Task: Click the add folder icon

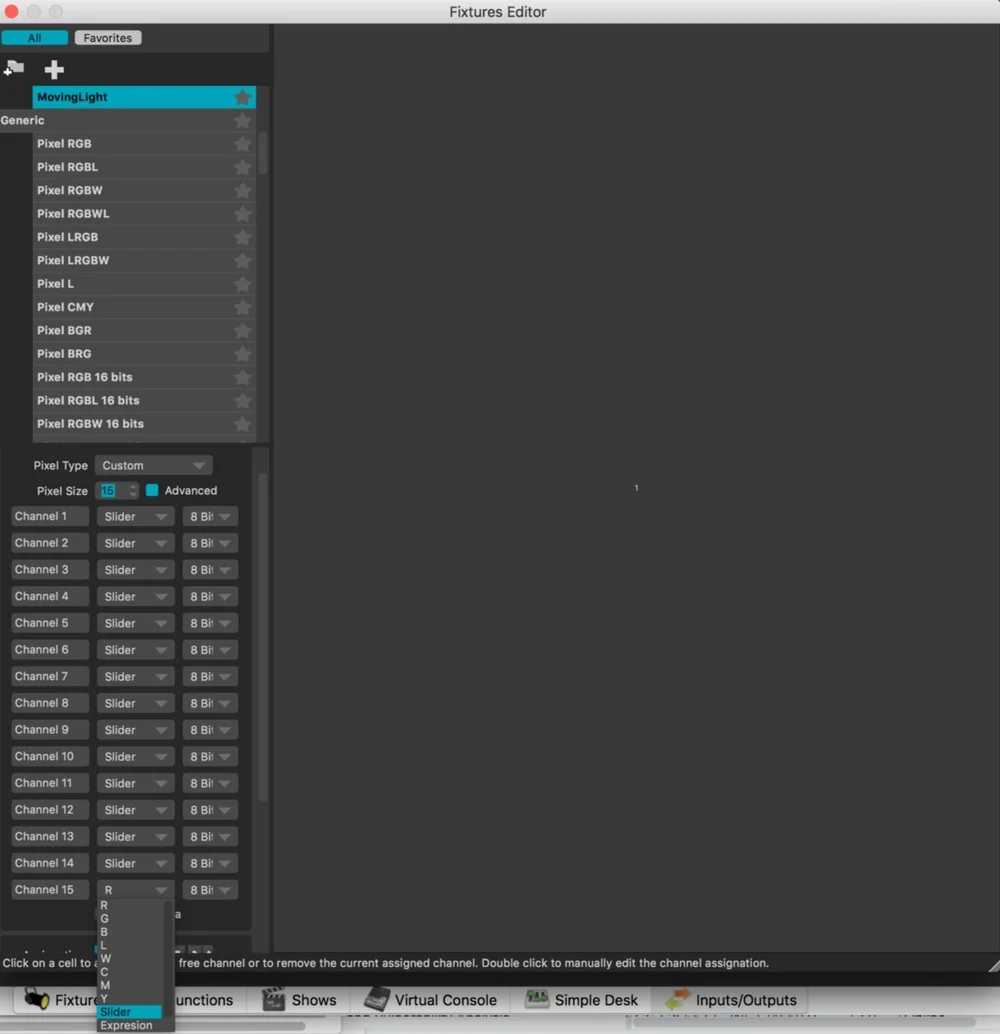Action: coord(14,68)
